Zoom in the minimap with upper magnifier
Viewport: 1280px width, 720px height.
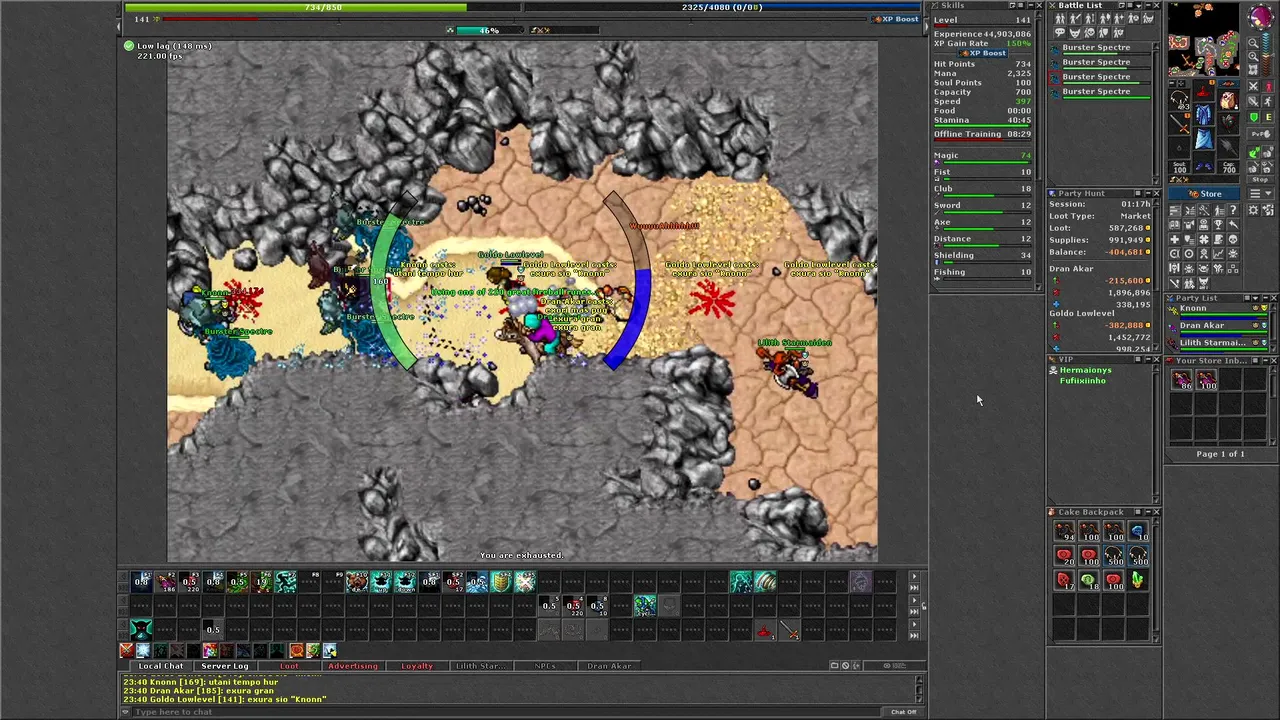pos(1253,43)
